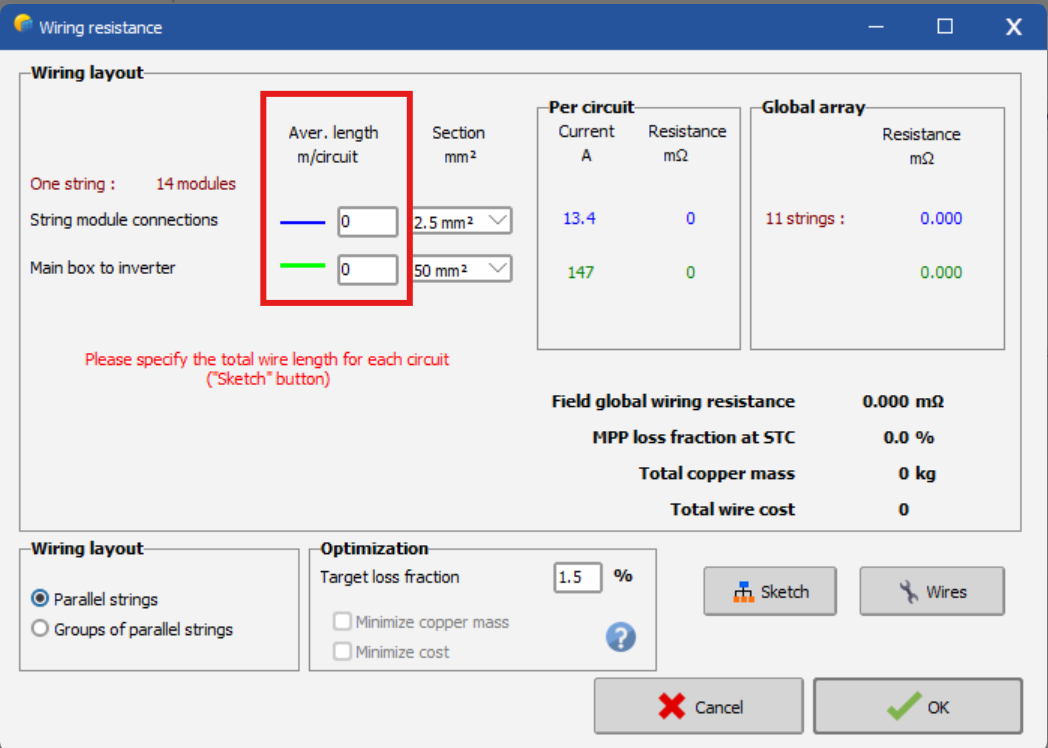The width and height of the screenshot is (1048, 748).
Task: Select Parallel strings radio option
Action: point(40,599)
